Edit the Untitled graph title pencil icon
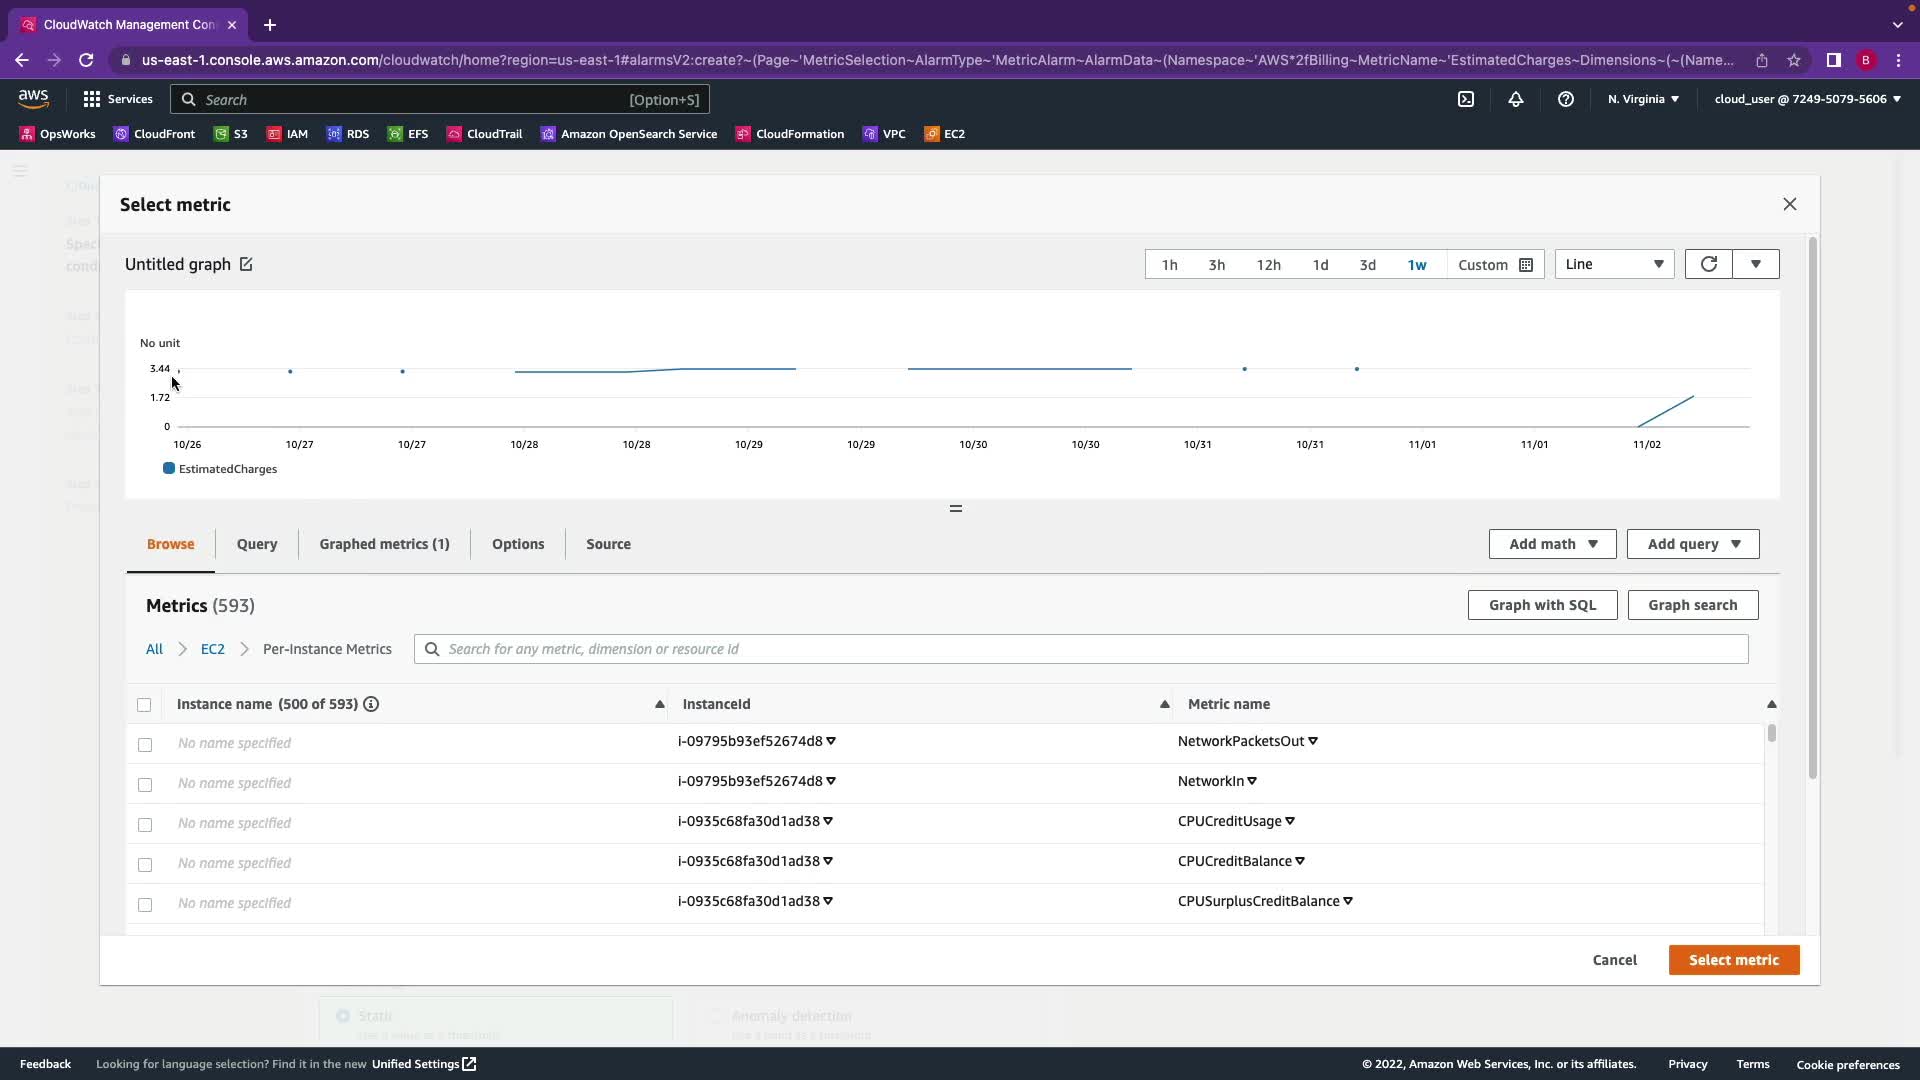This screenshot has width=1920, height=1080. tap(246, 264)
